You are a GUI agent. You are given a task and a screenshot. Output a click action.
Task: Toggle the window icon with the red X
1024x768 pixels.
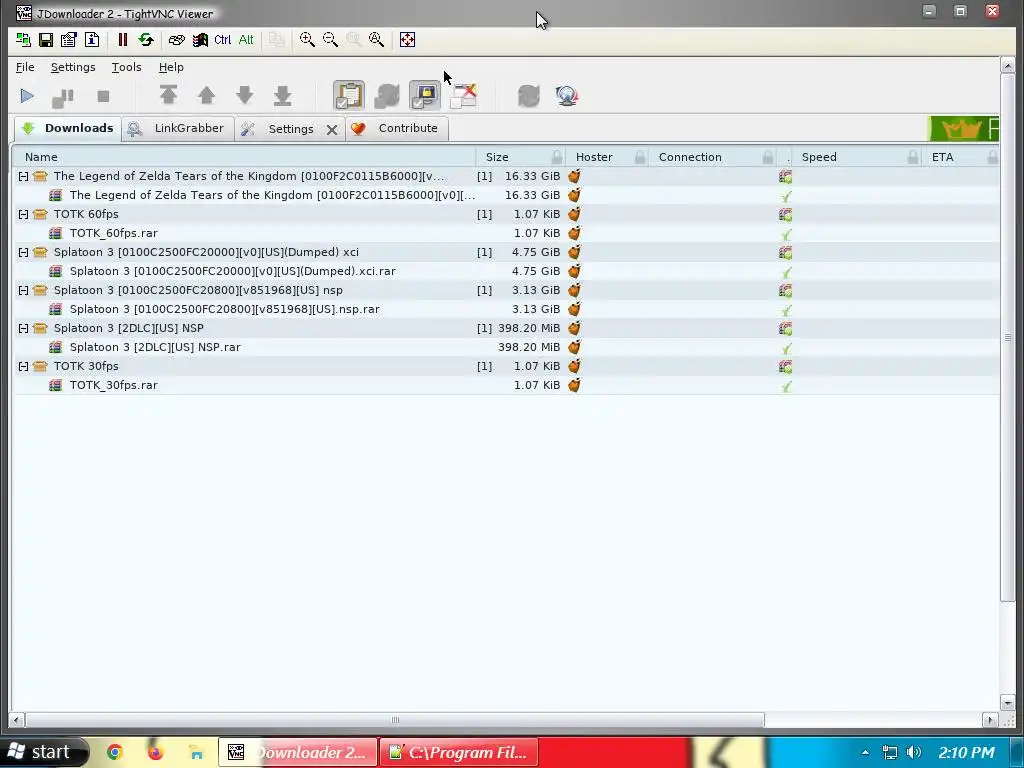(x=463, y=95)
